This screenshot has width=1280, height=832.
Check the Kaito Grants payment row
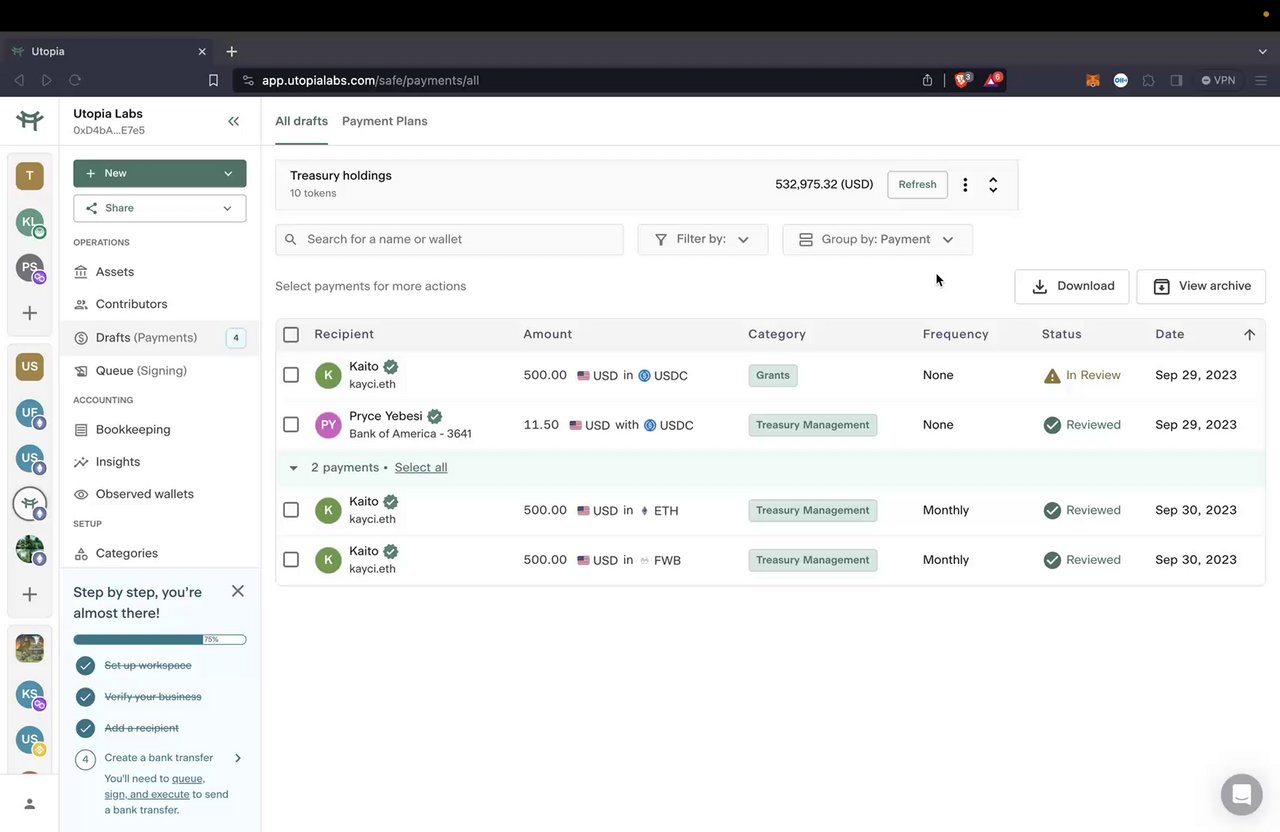pos(291,375)
